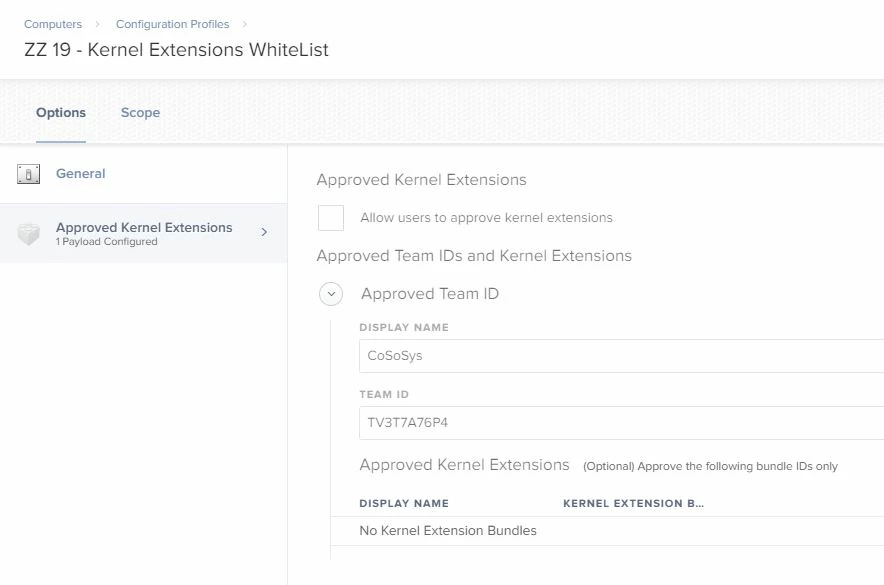Click the Approved Team IDs and Kernel Extensions heading
The height and width of the screenshot is (585, 884).
tap(474, 256)
